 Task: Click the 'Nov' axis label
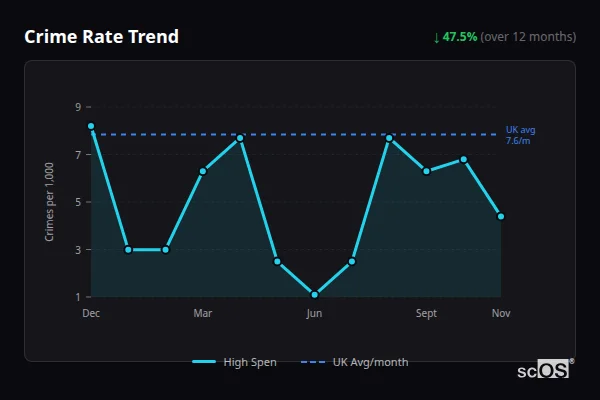(501, 313)
